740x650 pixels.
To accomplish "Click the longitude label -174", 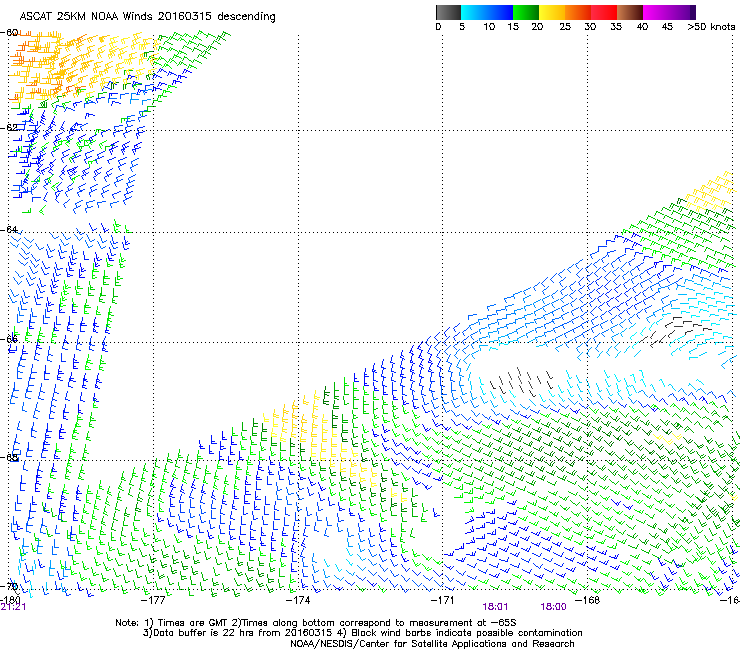I will [298, 600].
